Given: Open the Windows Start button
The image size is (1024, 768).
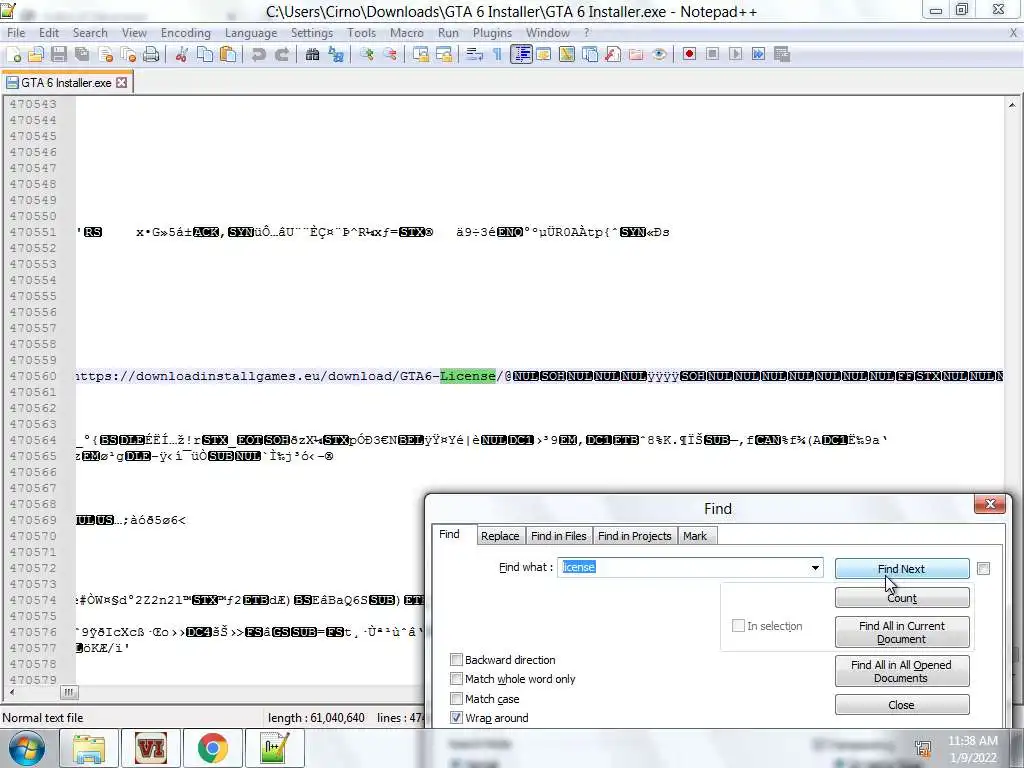Looking at the screenshot, I should pos(27,748).
